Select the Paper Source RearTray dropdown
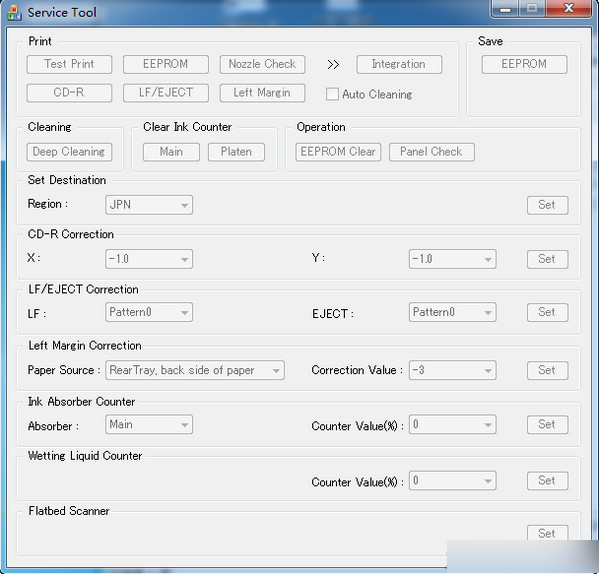The width and height of the screenshot is (599, 574). (x=195, y=370)
